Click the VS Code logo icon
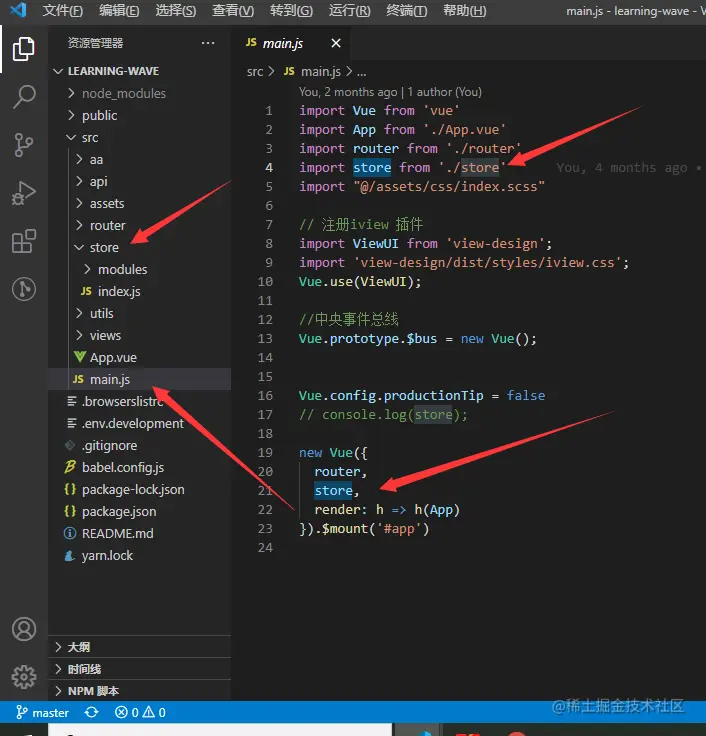Screen dimensions: 706x736 click(18, 10)
